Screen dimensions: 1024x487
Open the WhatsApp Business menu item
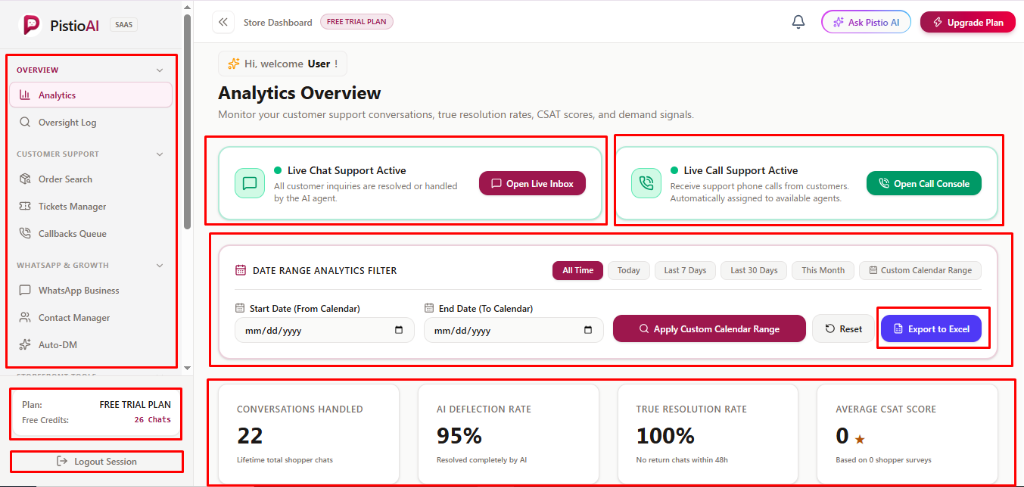pyautogui.click(x=91, y=291)
